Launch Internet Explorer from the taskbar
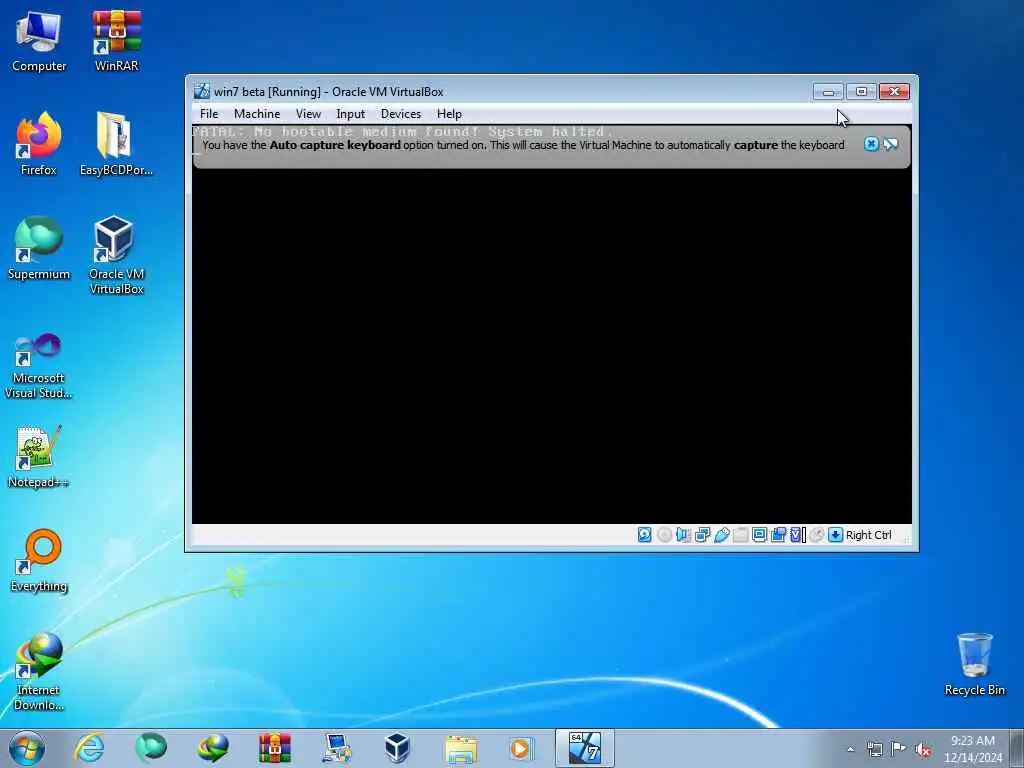This screenshot has height=768, width=1024. click(x=89, y=748)
